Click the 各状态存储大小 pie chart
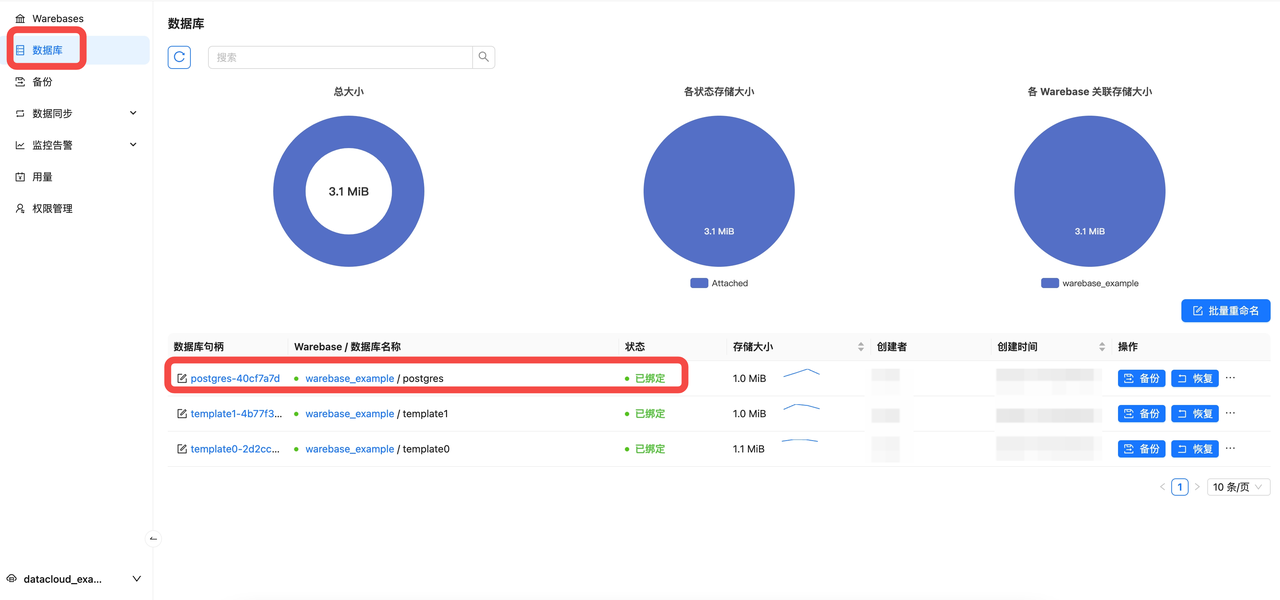Image resolution: width=1280 pixels, height=600 pixels. [719, 191]
